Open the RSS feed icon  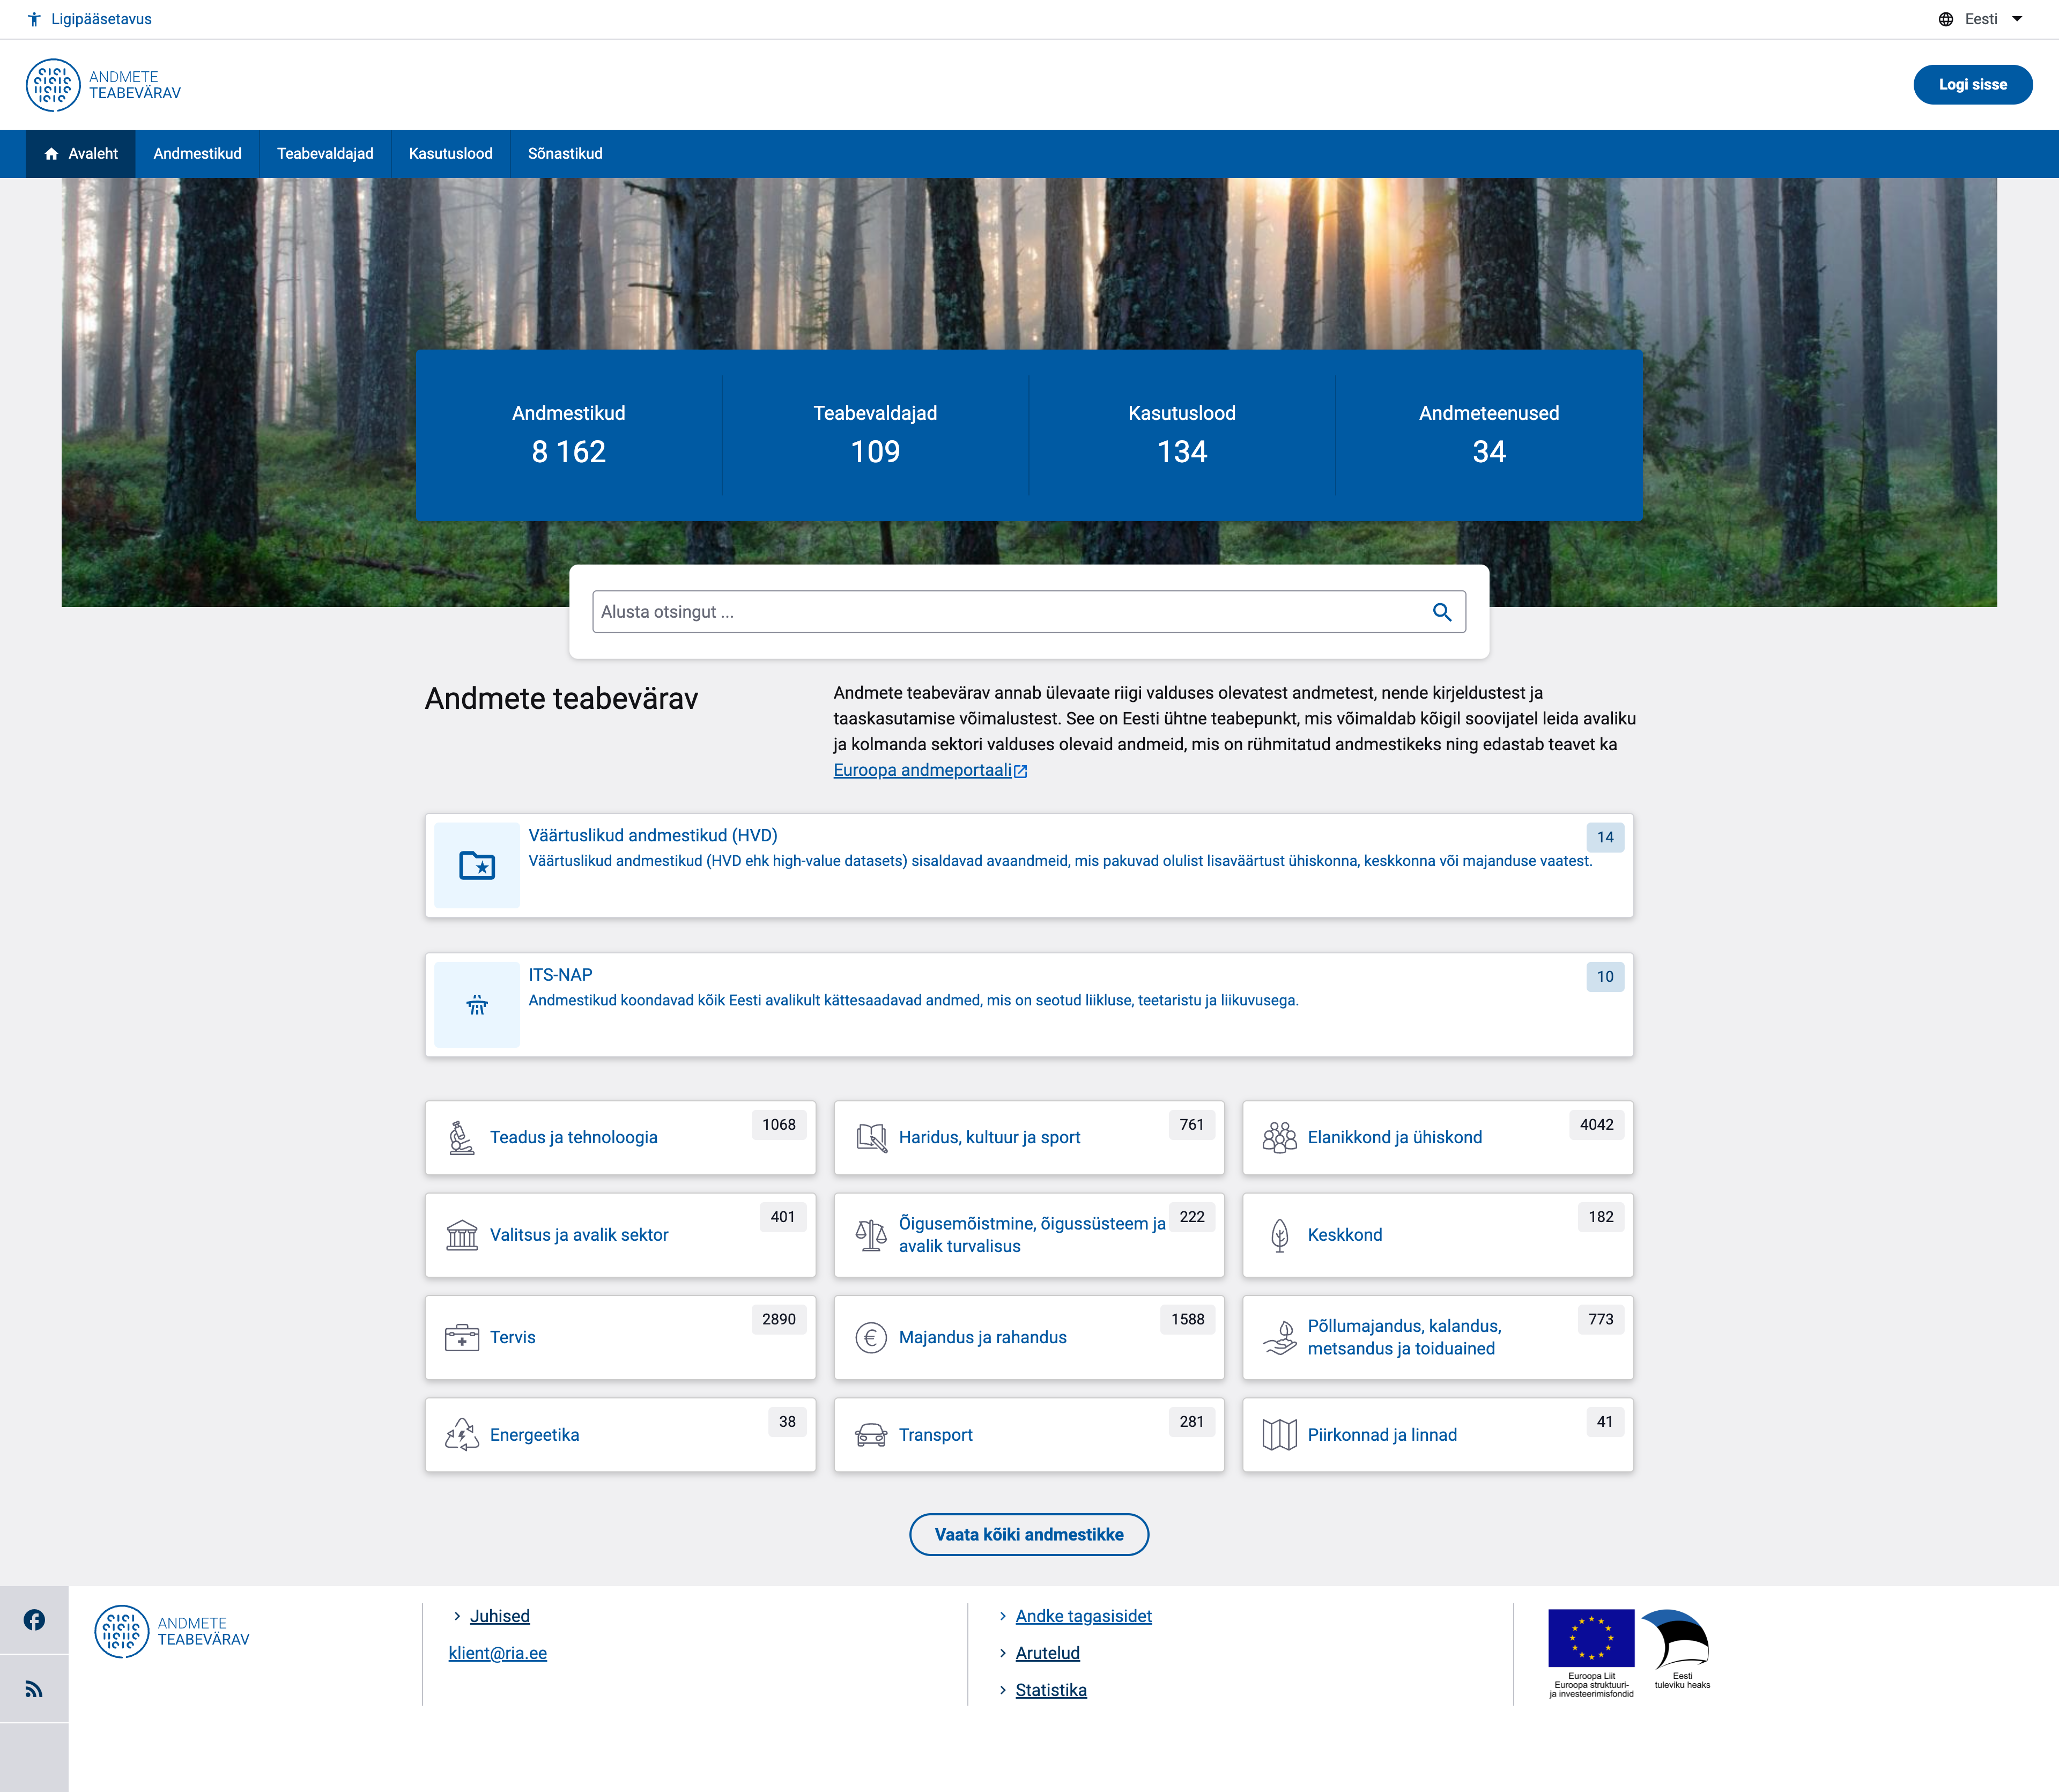[34, 1689]
